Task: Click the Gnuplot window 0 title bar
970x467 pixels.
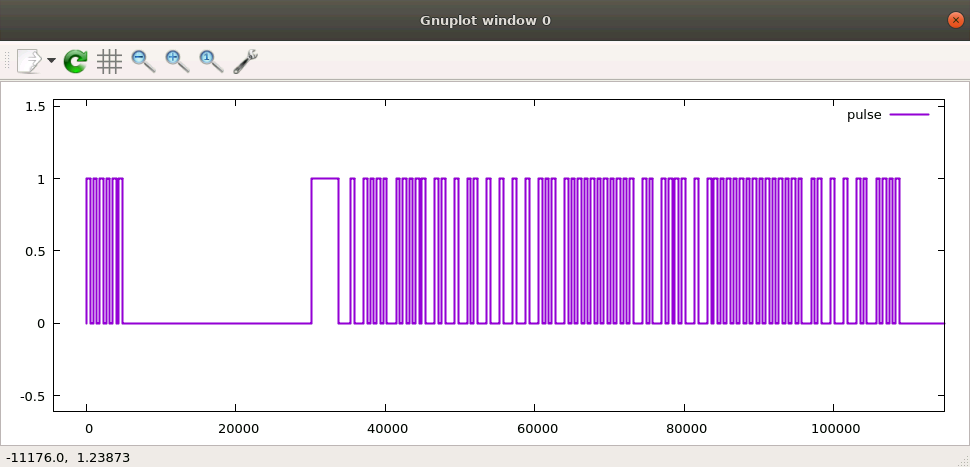Action: tap(485, 20)
